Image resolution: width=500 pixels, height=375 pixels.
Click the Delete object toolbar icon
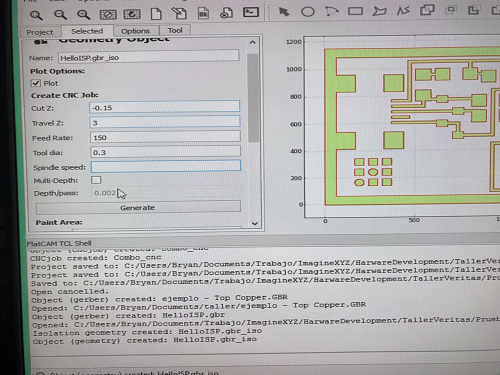point(226,13)
